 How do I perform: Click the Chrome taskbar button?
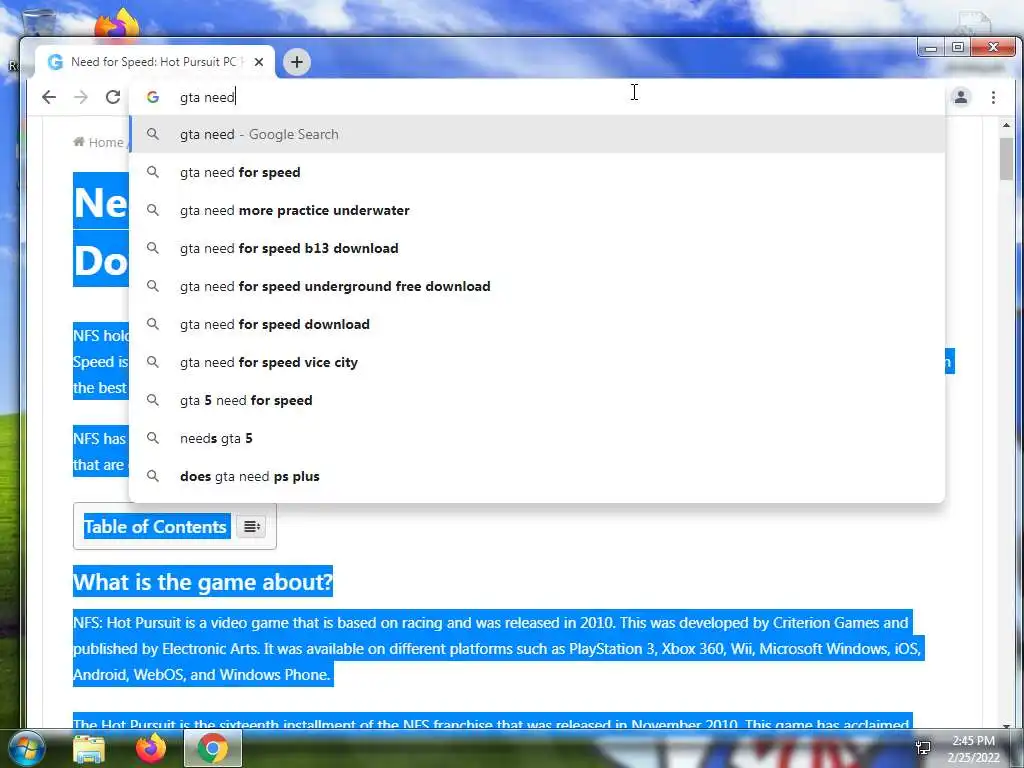213,748
